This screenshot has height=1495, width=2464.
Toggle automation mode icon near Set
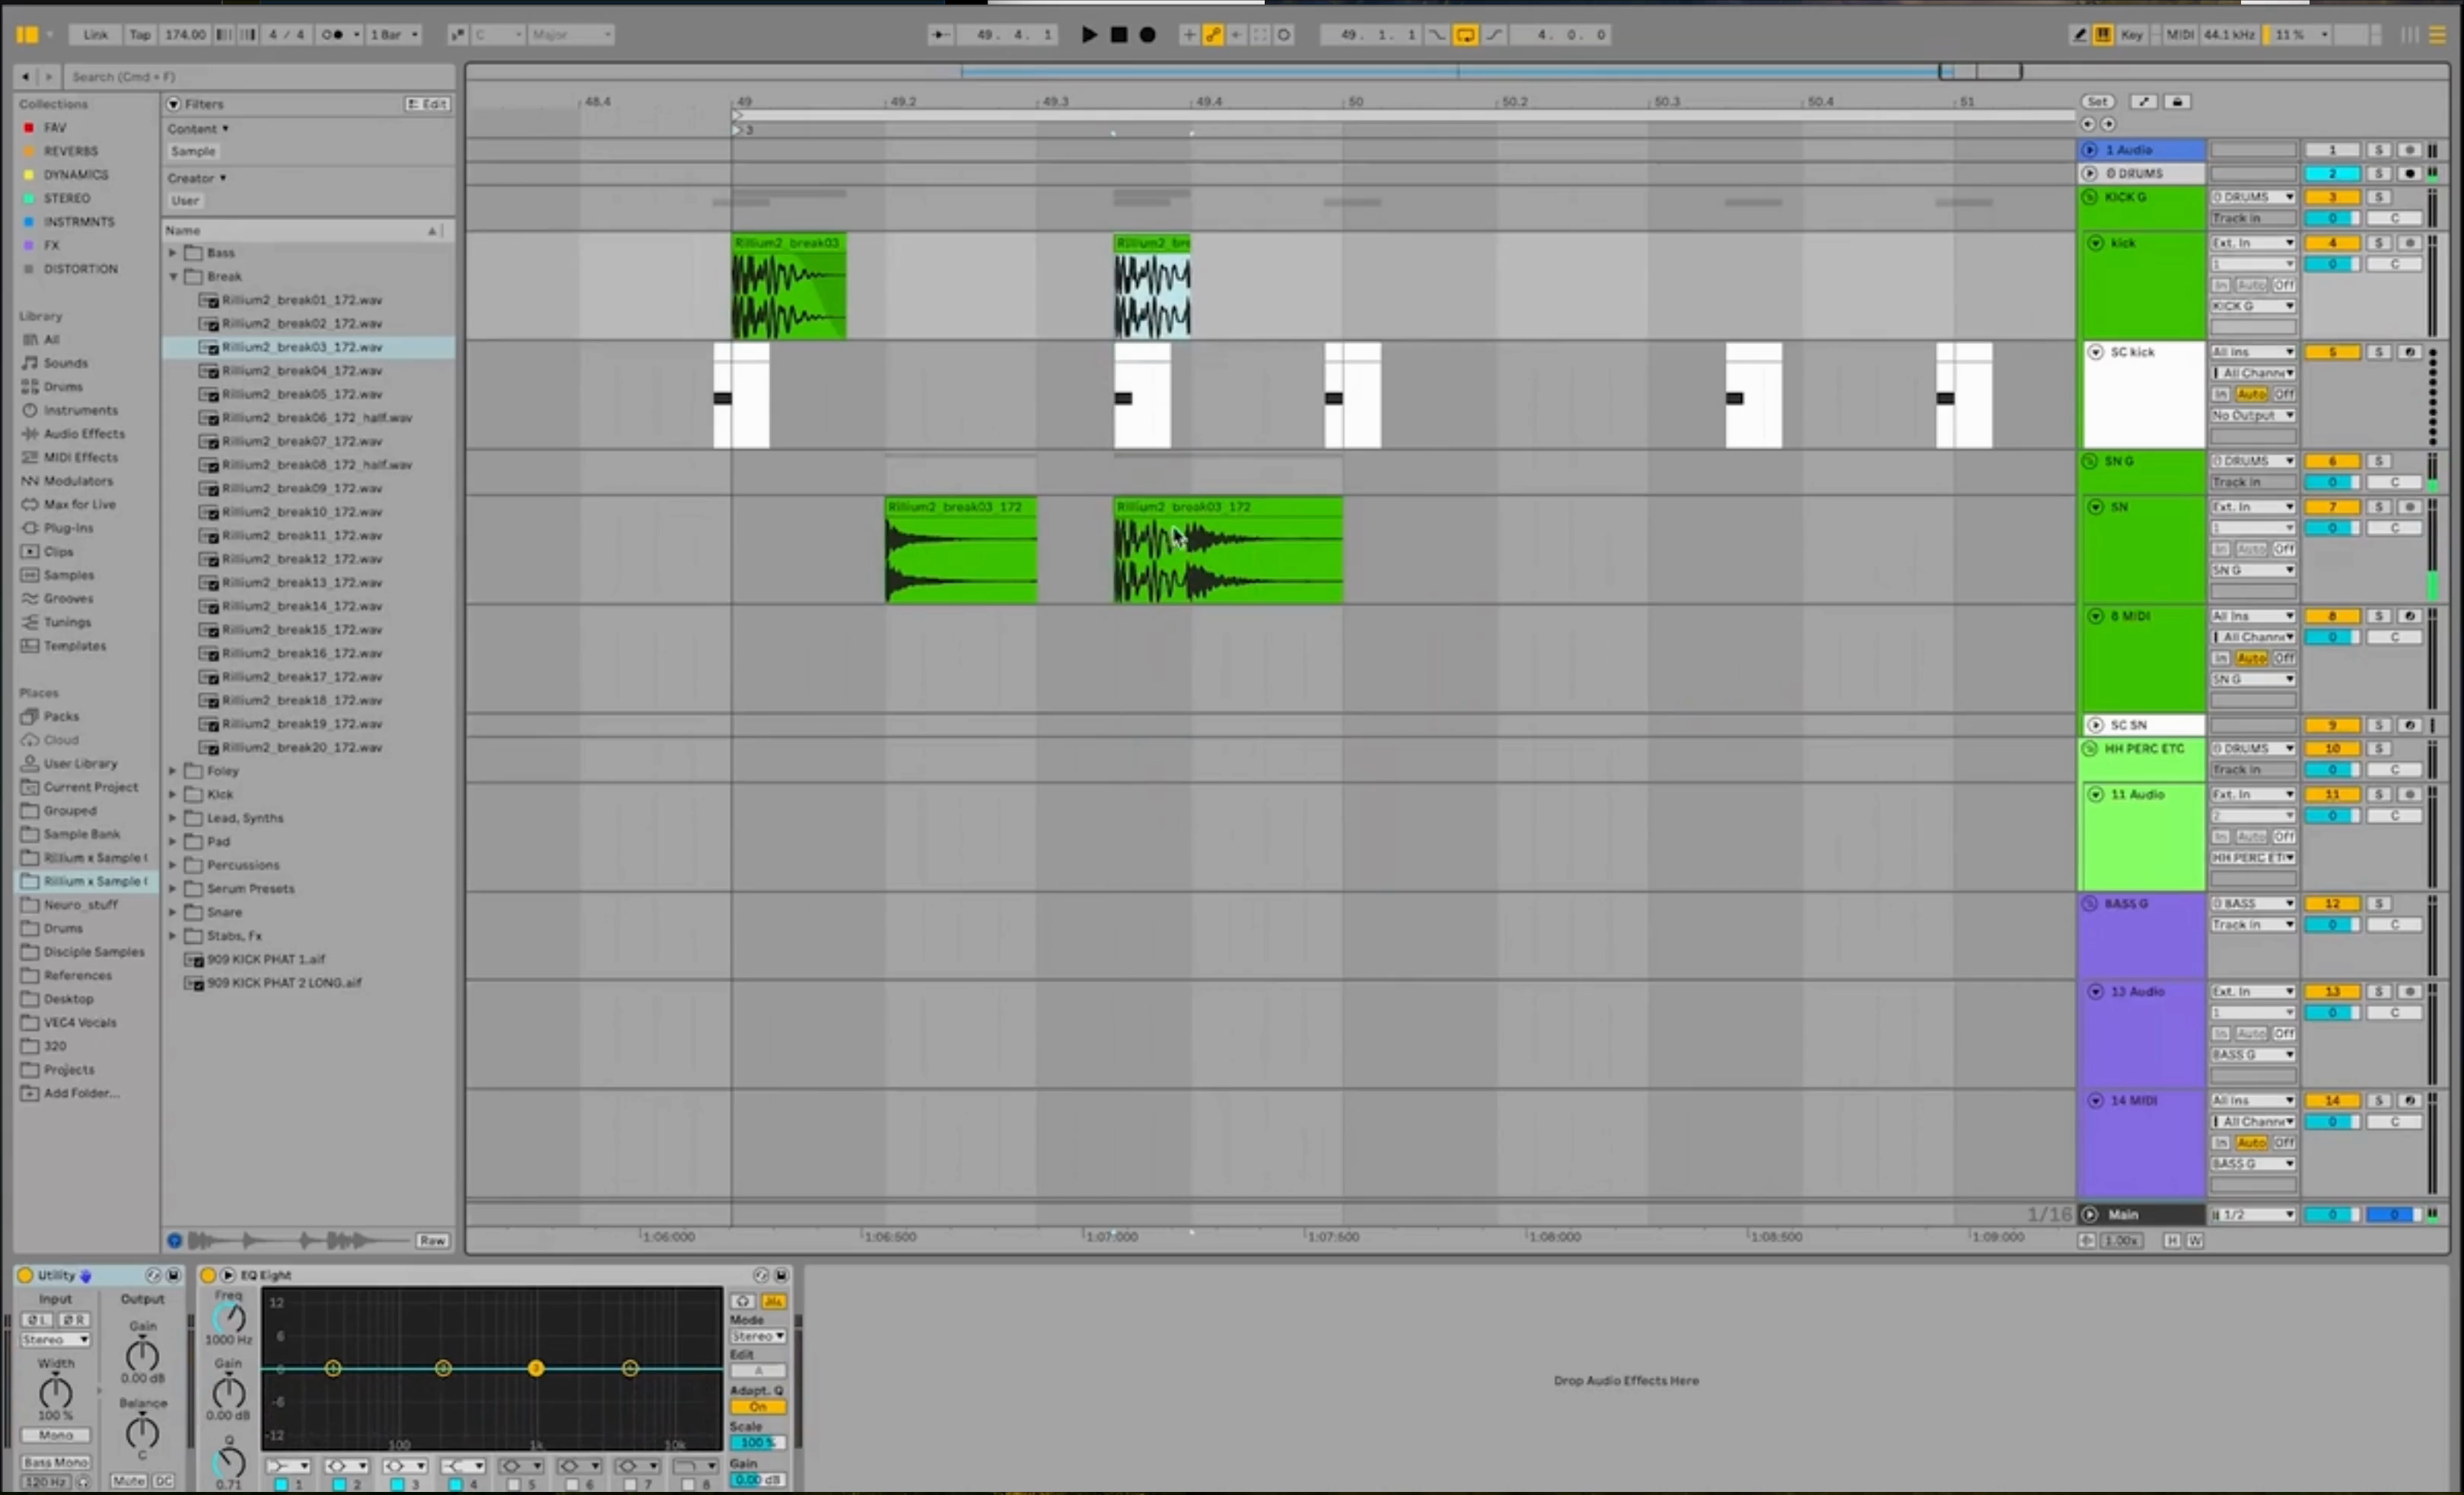pos(2143,101)
